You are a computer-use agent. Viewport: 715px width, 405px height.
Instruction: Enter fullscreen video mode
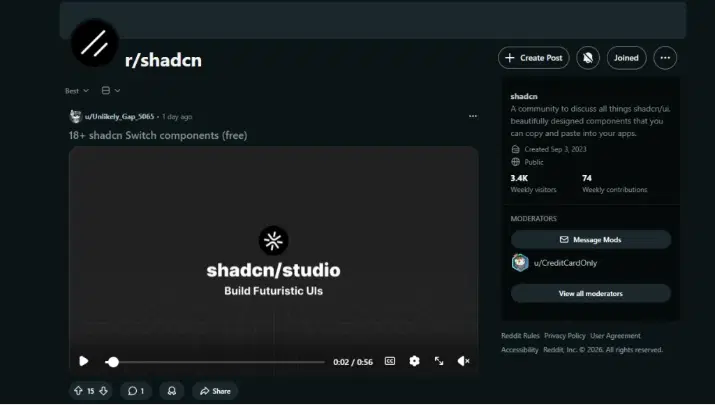point(439,361)
